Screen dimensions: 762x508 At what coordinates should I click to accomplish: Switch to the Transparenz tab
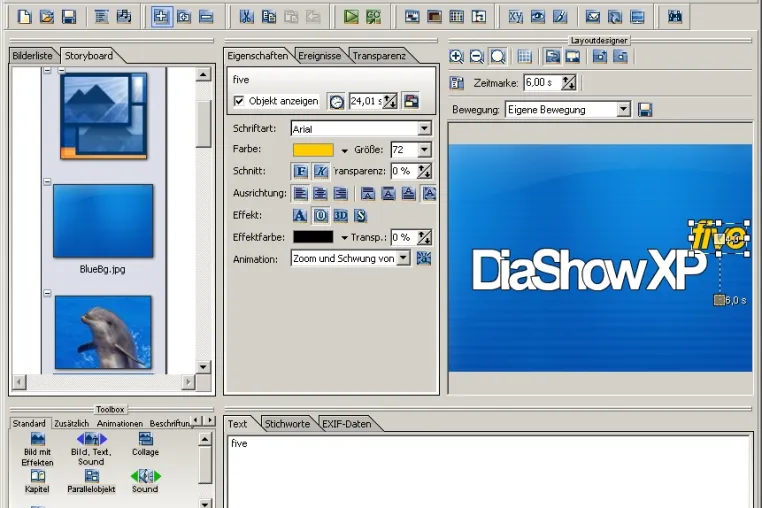pyautogui.click(x=379, y=56)
